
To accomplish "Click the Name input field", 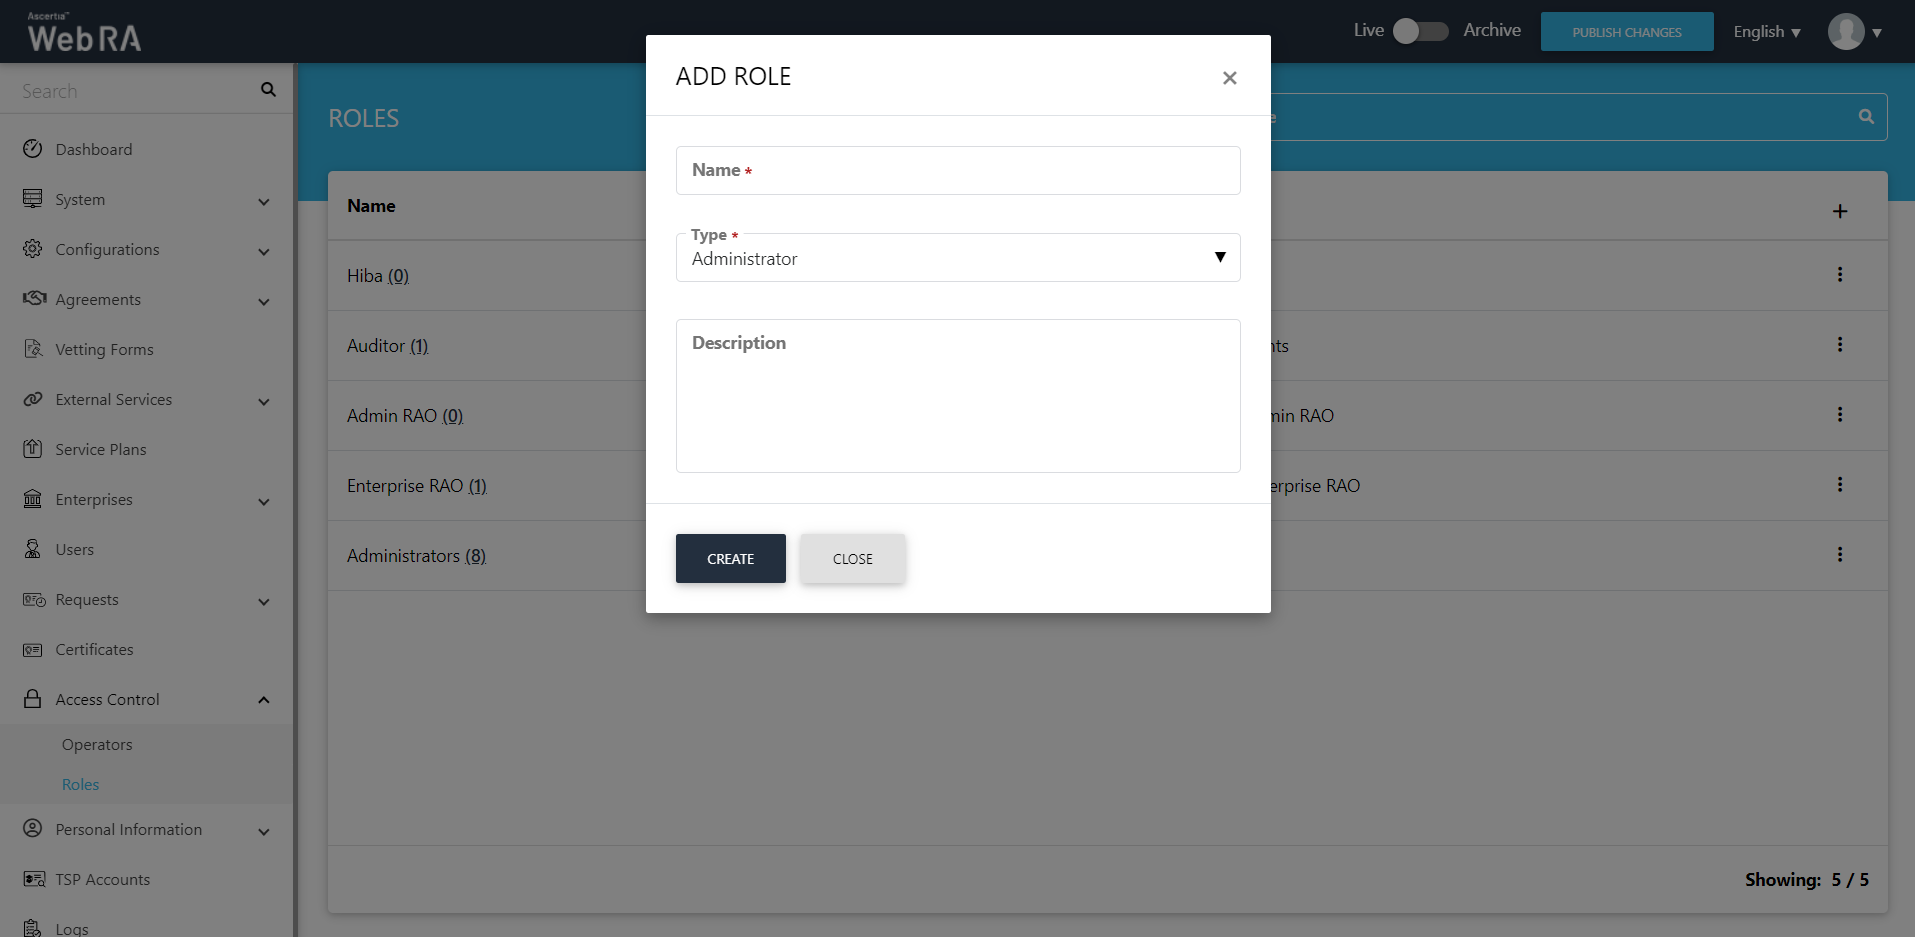I will 957,171.
